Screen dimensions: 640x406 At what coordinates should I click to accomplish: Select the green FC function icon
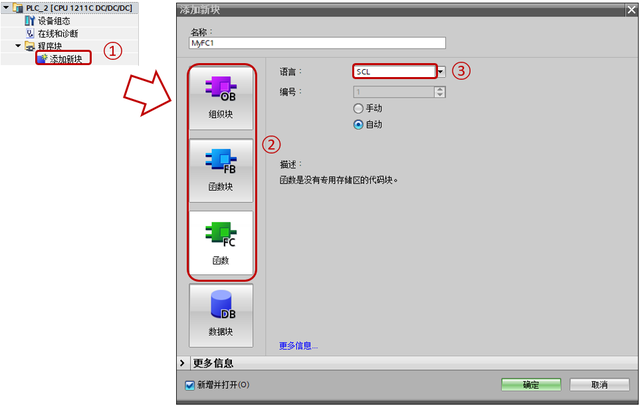click(x=221, y=234)
